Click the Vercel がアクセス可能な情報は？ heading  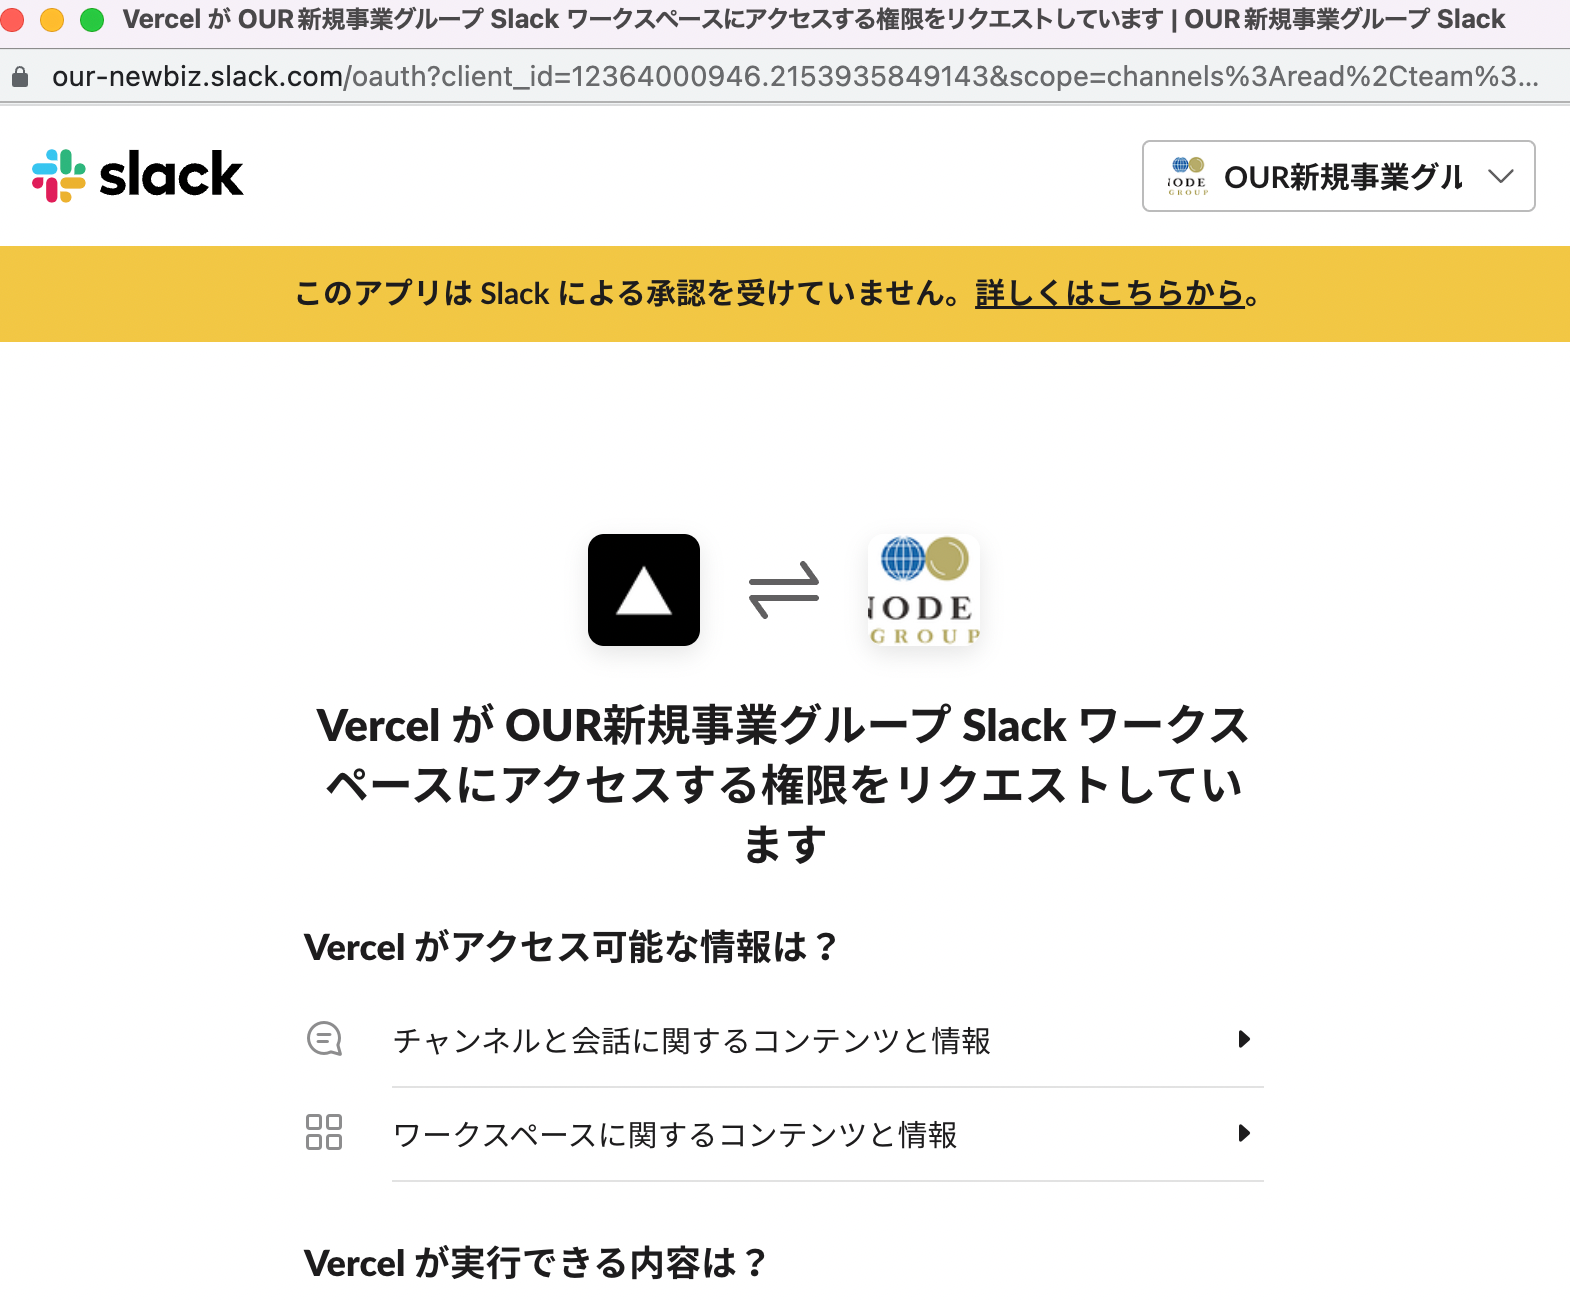pyautogui.click(x=570, y=946)
